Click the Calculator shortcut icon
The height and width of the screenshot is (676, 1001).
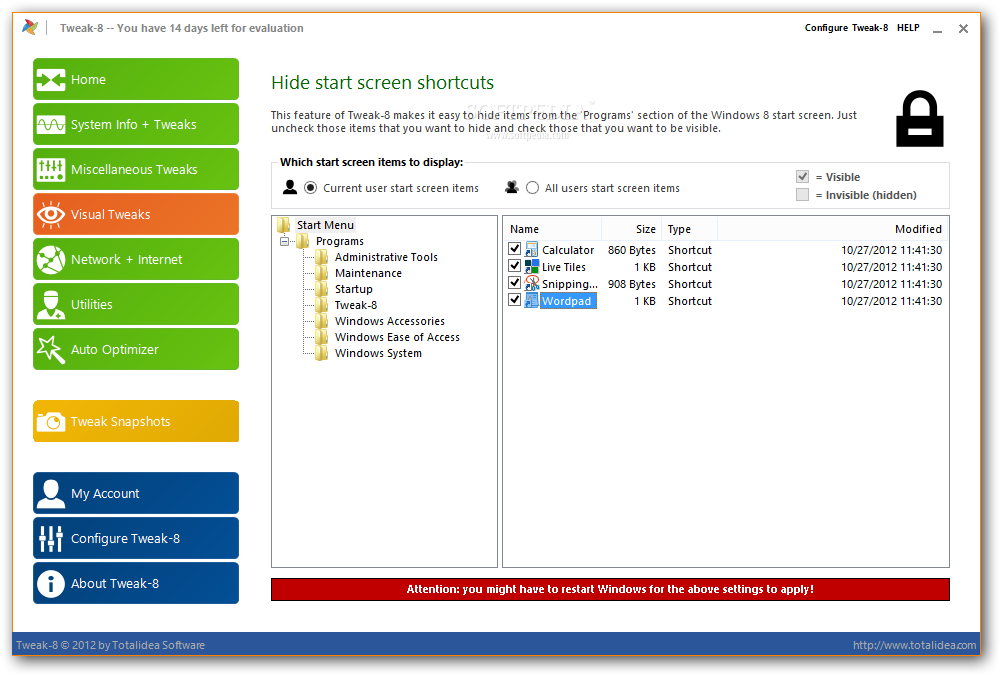coord(531,250)
